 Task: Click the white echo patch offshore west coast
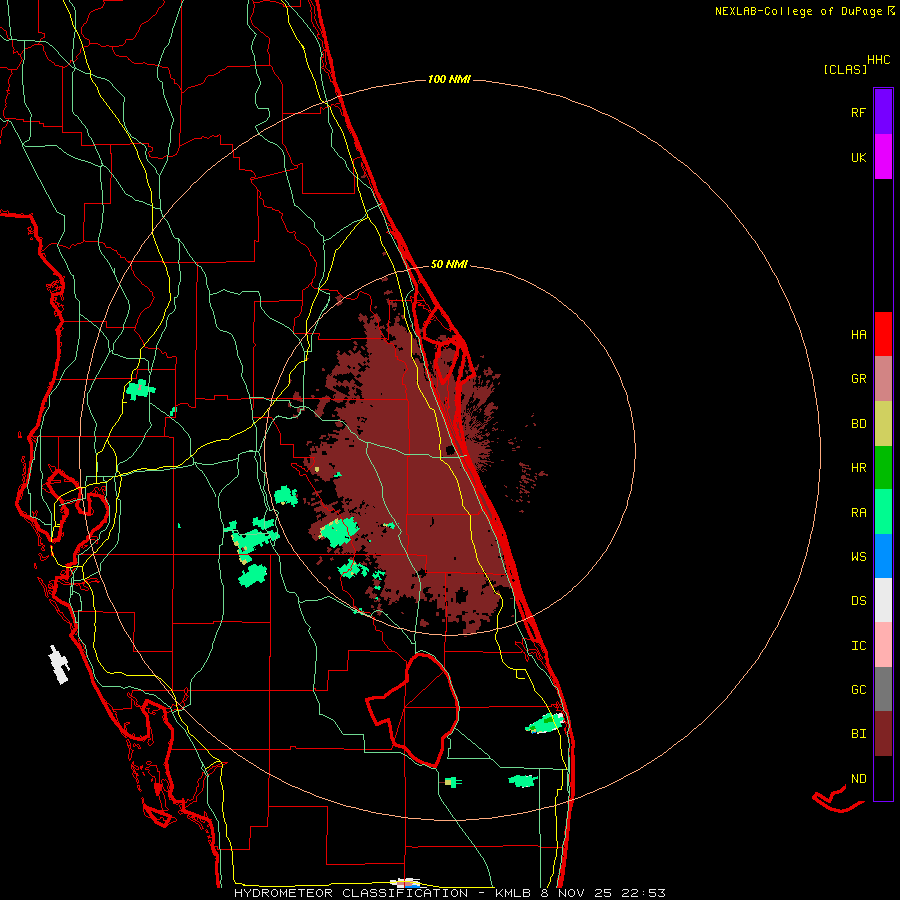59,665
